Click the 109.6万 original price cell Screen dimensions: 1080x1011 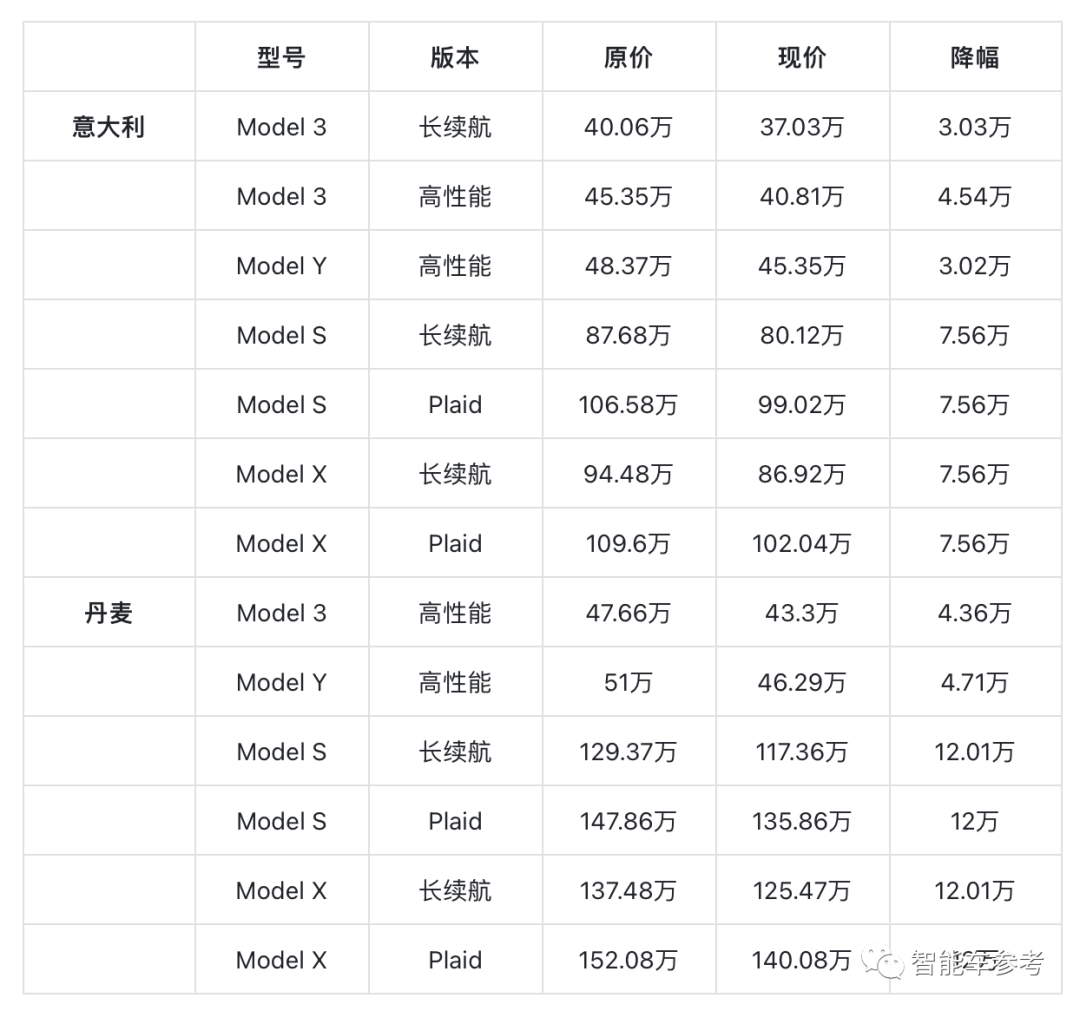(x=628, y=544)
